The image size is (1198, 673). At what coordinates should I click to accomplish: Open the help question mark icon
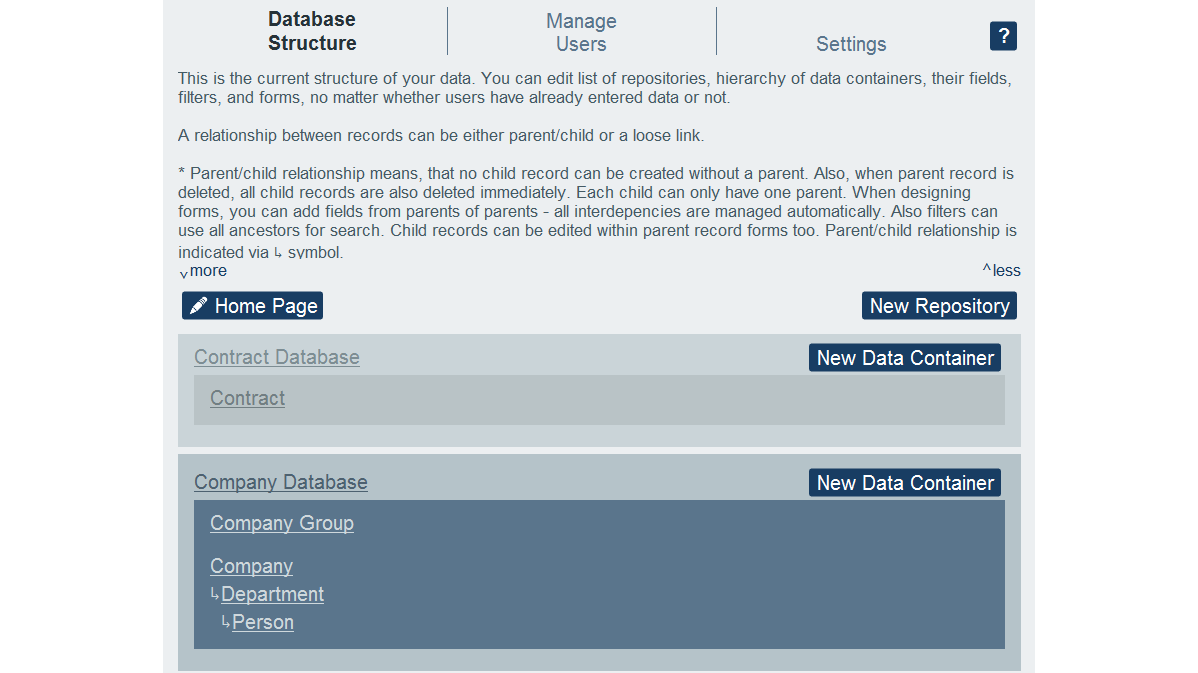tap(1003, 36)
